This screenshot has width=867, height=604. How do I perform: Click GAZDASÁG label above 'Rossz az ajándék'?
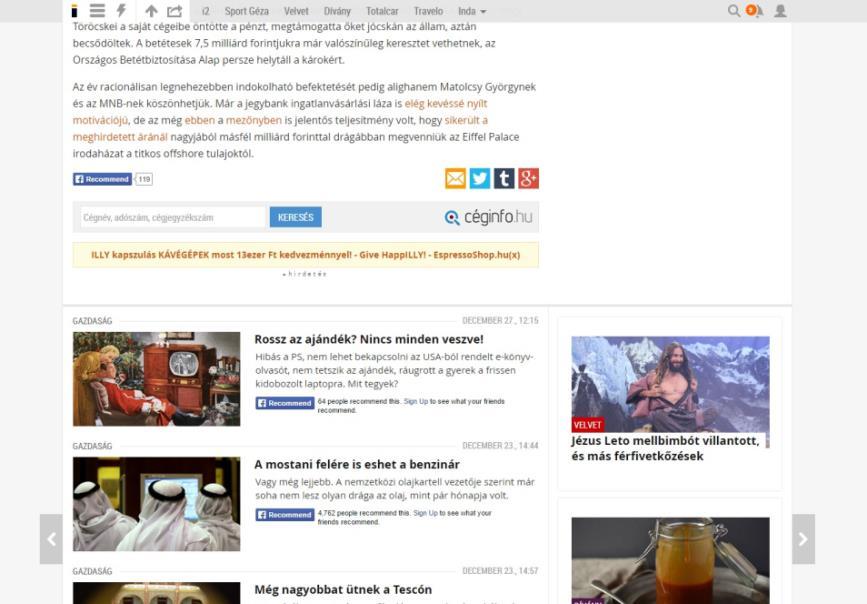(x=92, y=321)
